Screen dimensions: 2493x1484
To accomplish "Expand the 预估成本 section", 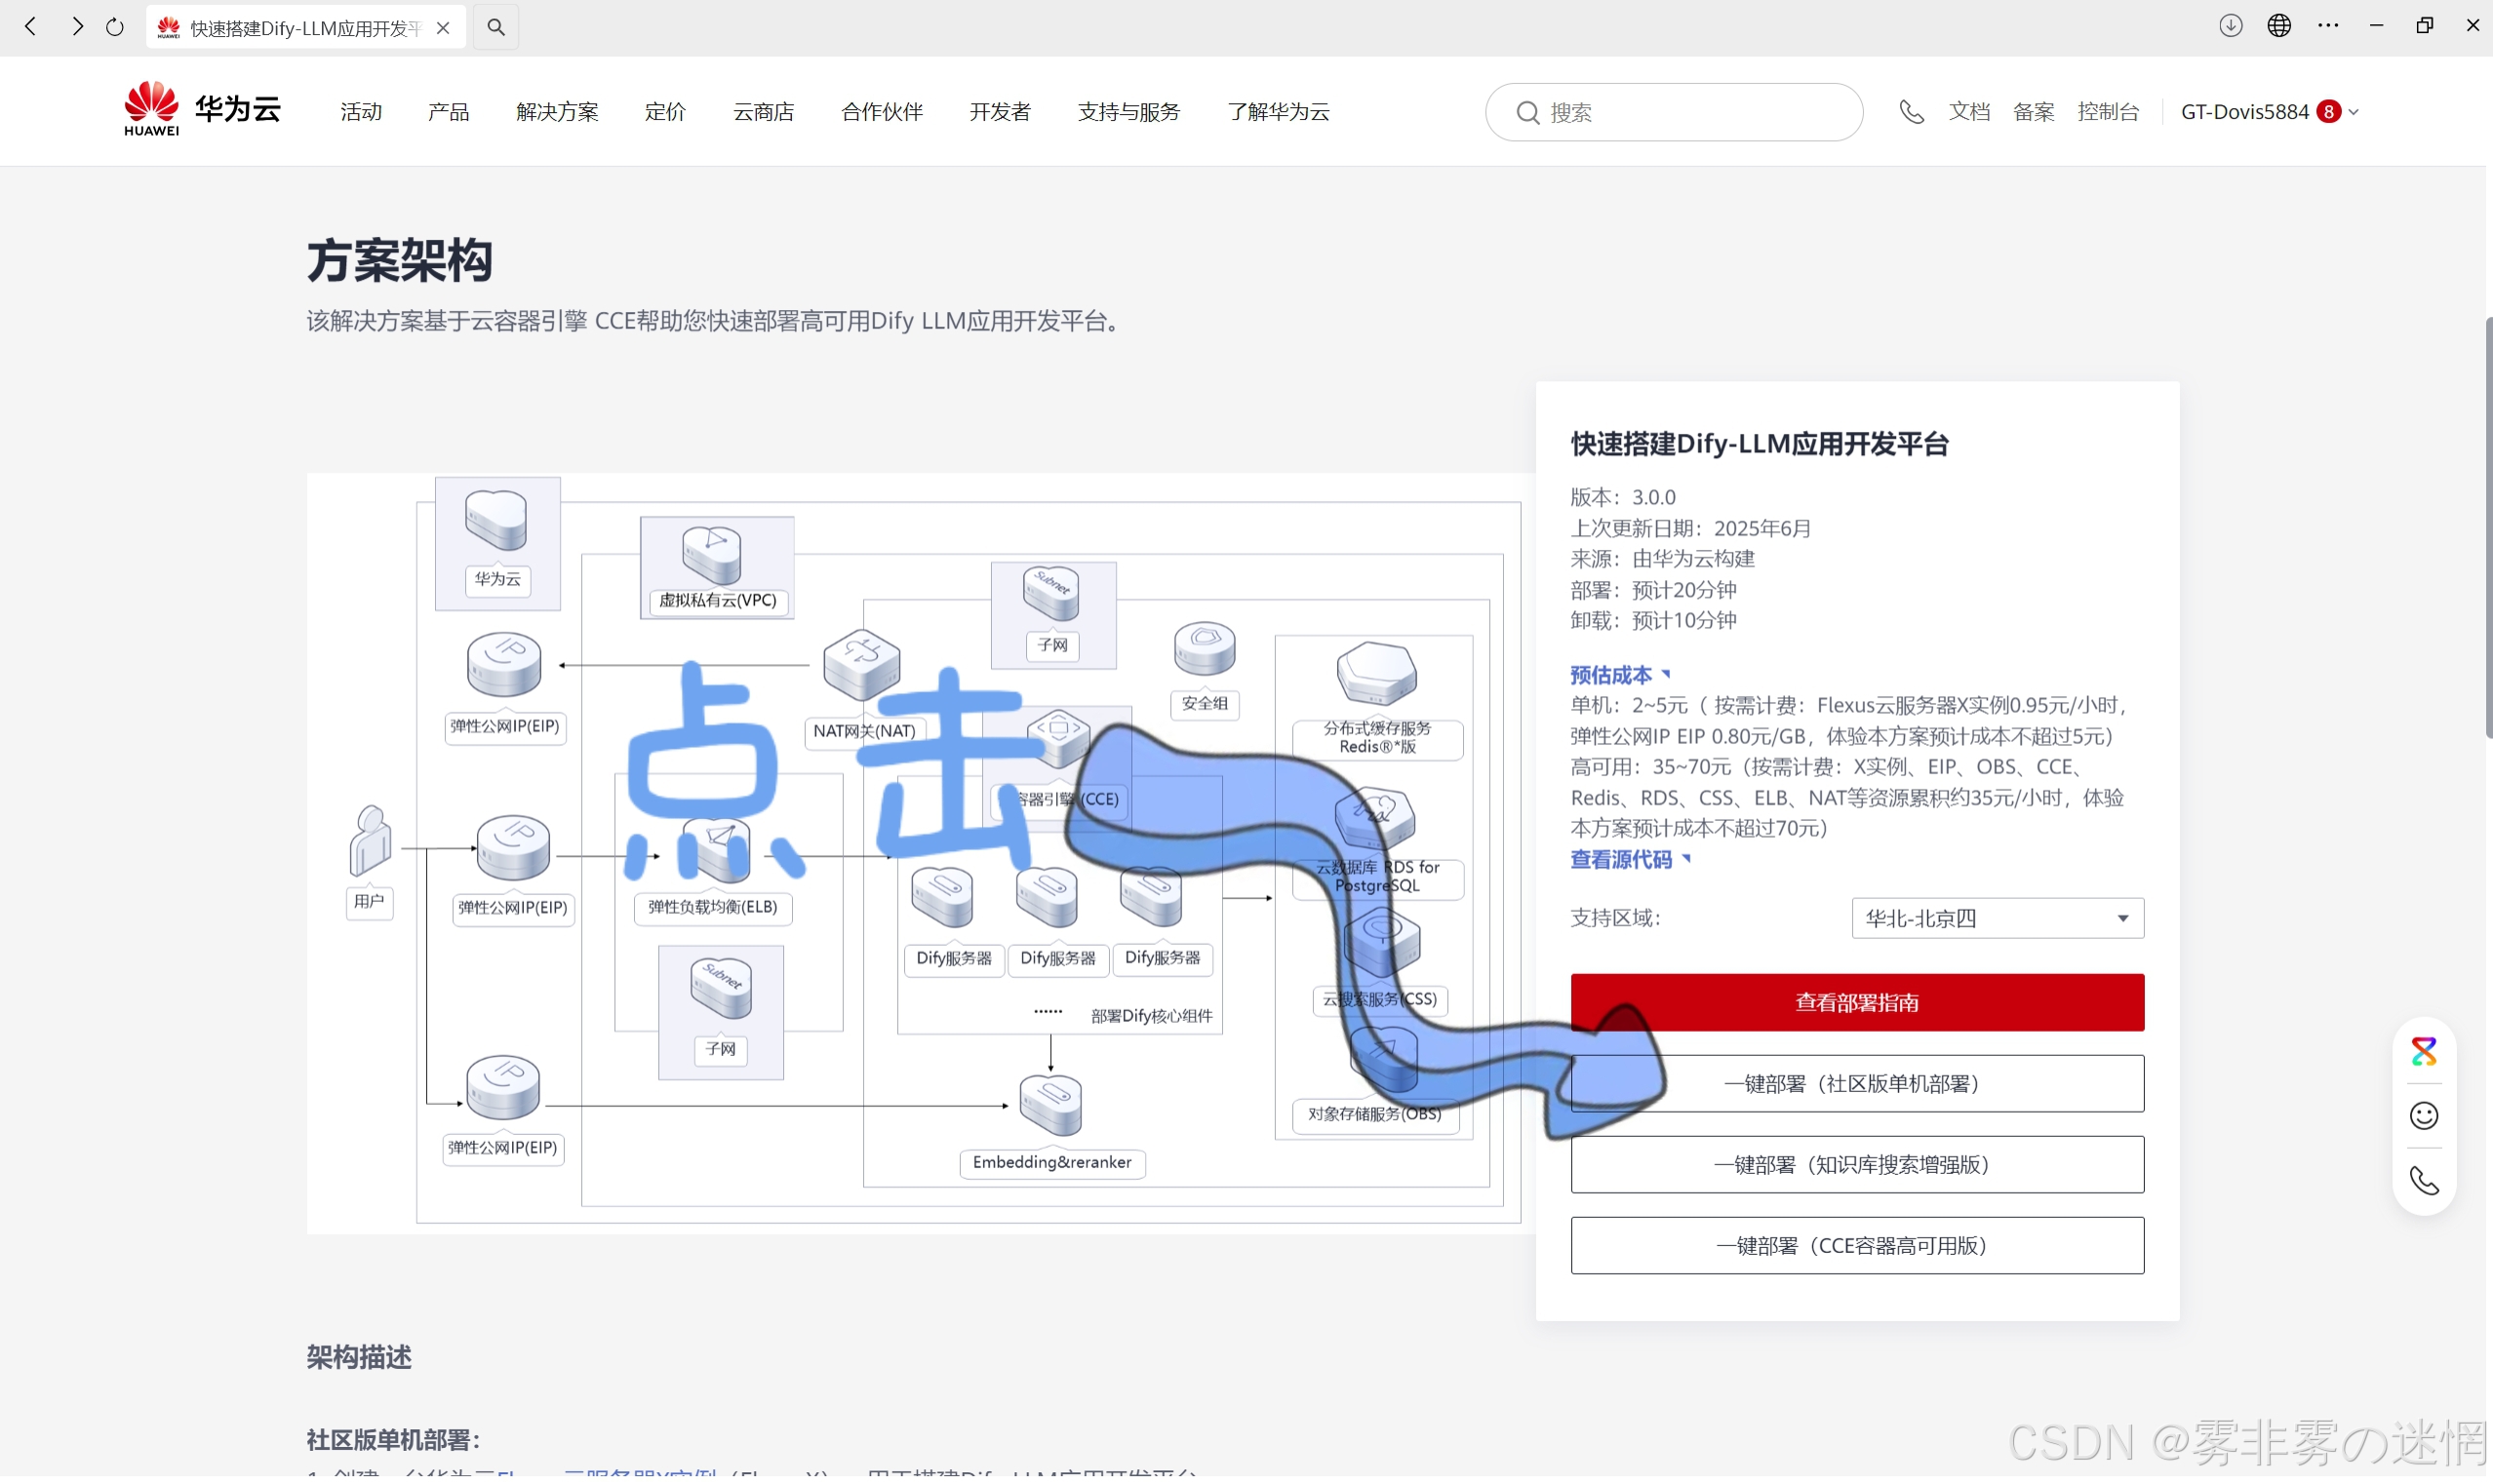I will tap(1620, 675).
